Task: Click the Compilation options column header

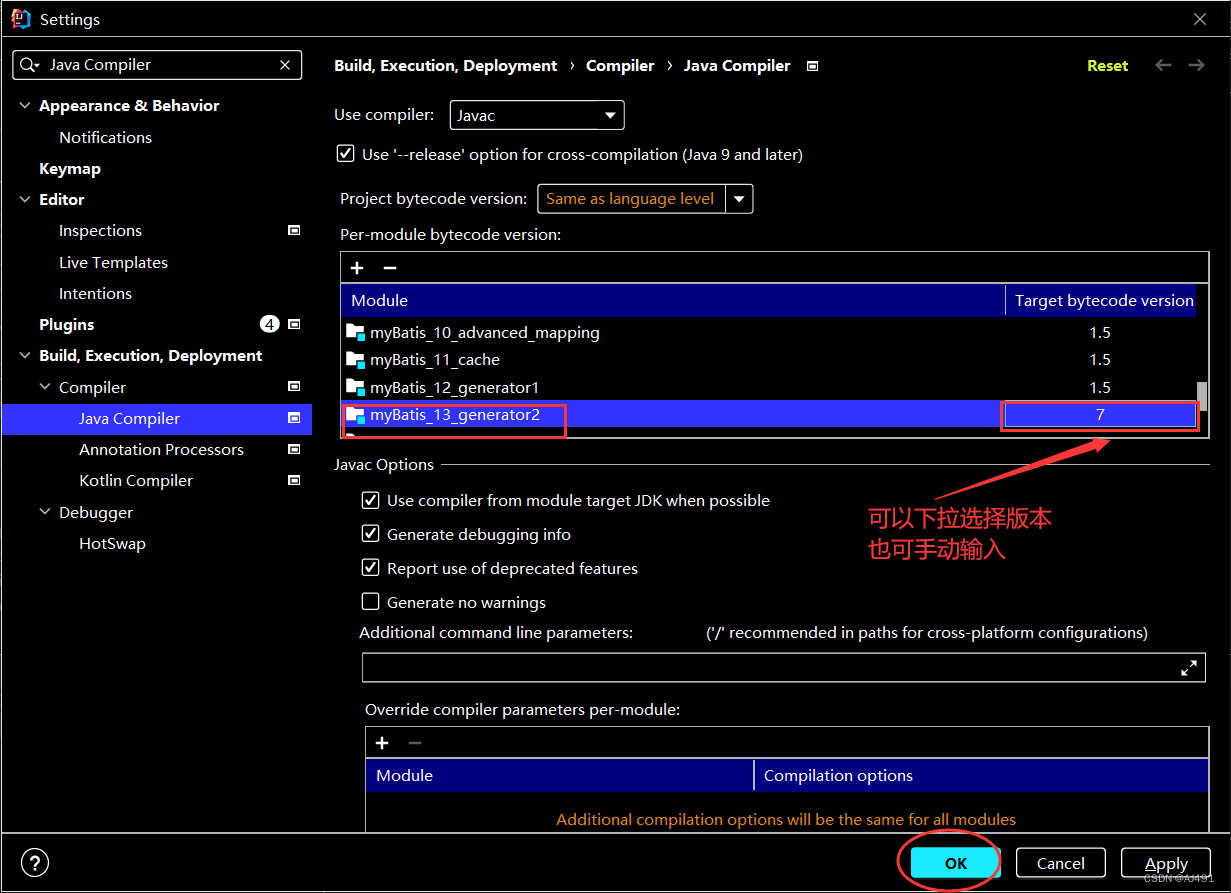Action: (981, 775)
